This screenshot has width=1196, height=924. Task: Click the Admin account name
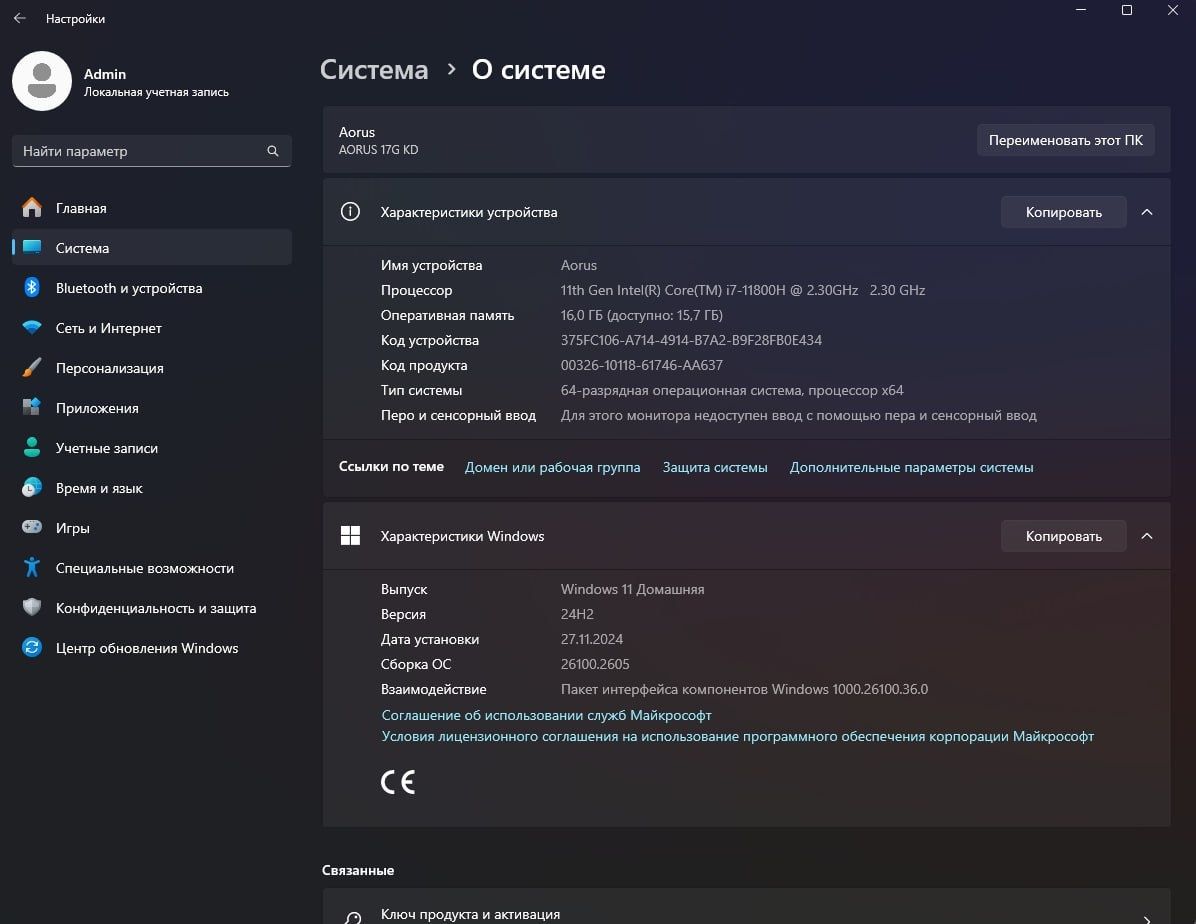click(x=104, y=74)
